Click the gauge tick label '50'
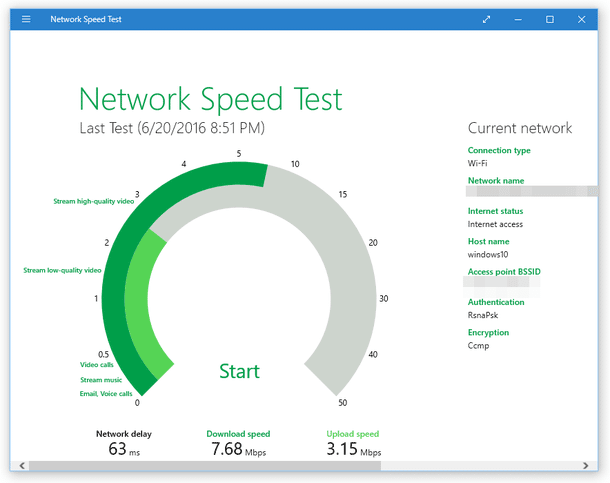 point(342,403)
